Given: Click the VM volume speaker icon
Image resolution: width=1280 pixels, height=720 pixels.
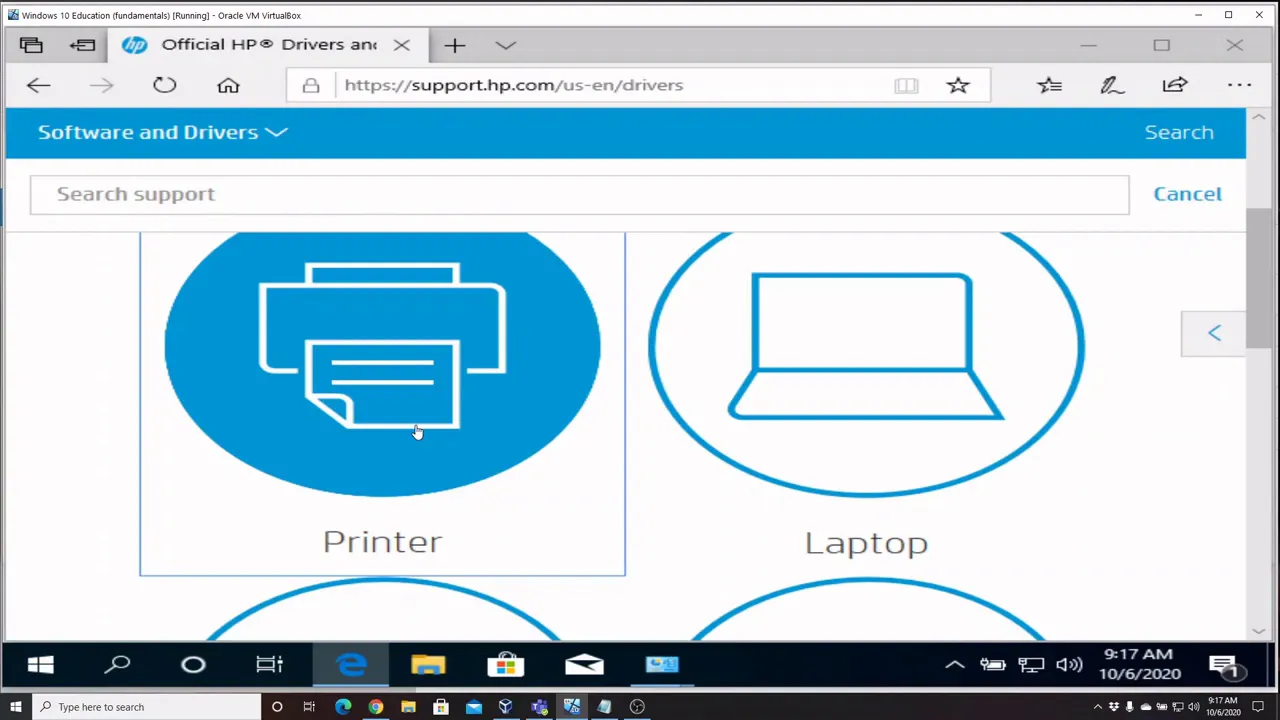Looking at the screenshot, I should click(x=1069, y=665).
